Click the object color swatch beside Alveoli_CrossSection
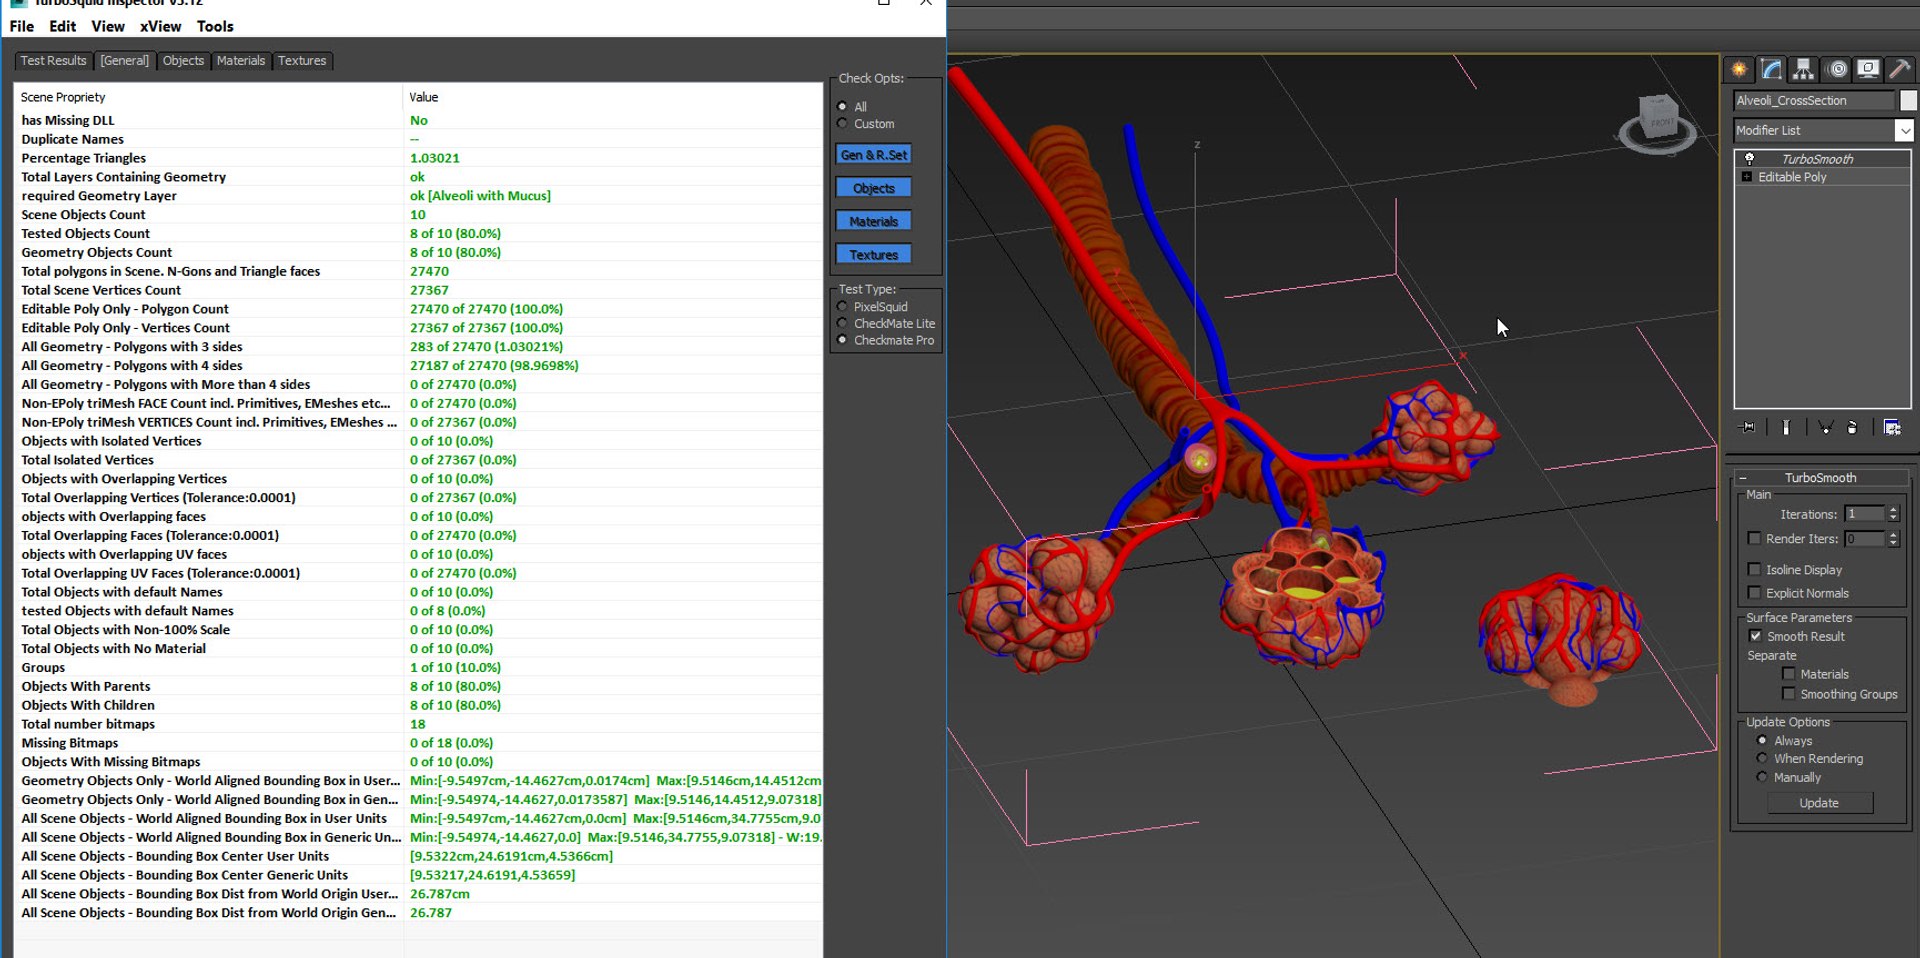Viewport: 1920px width, 958px height. click(1908, 100)
